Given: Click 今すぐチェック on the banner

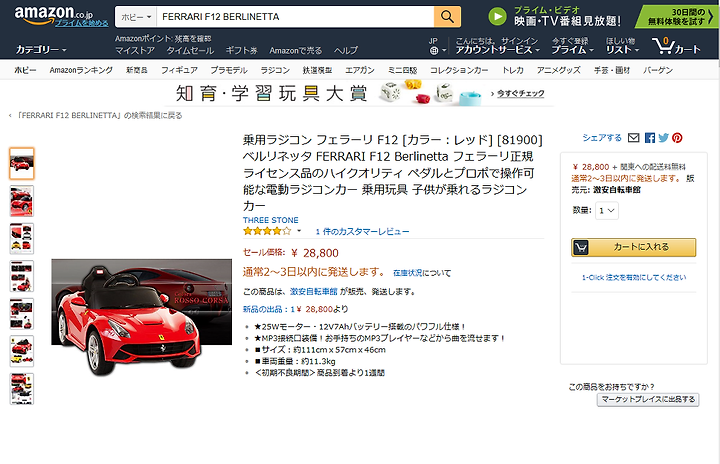Looking at the screenshot, I should 520,94.
